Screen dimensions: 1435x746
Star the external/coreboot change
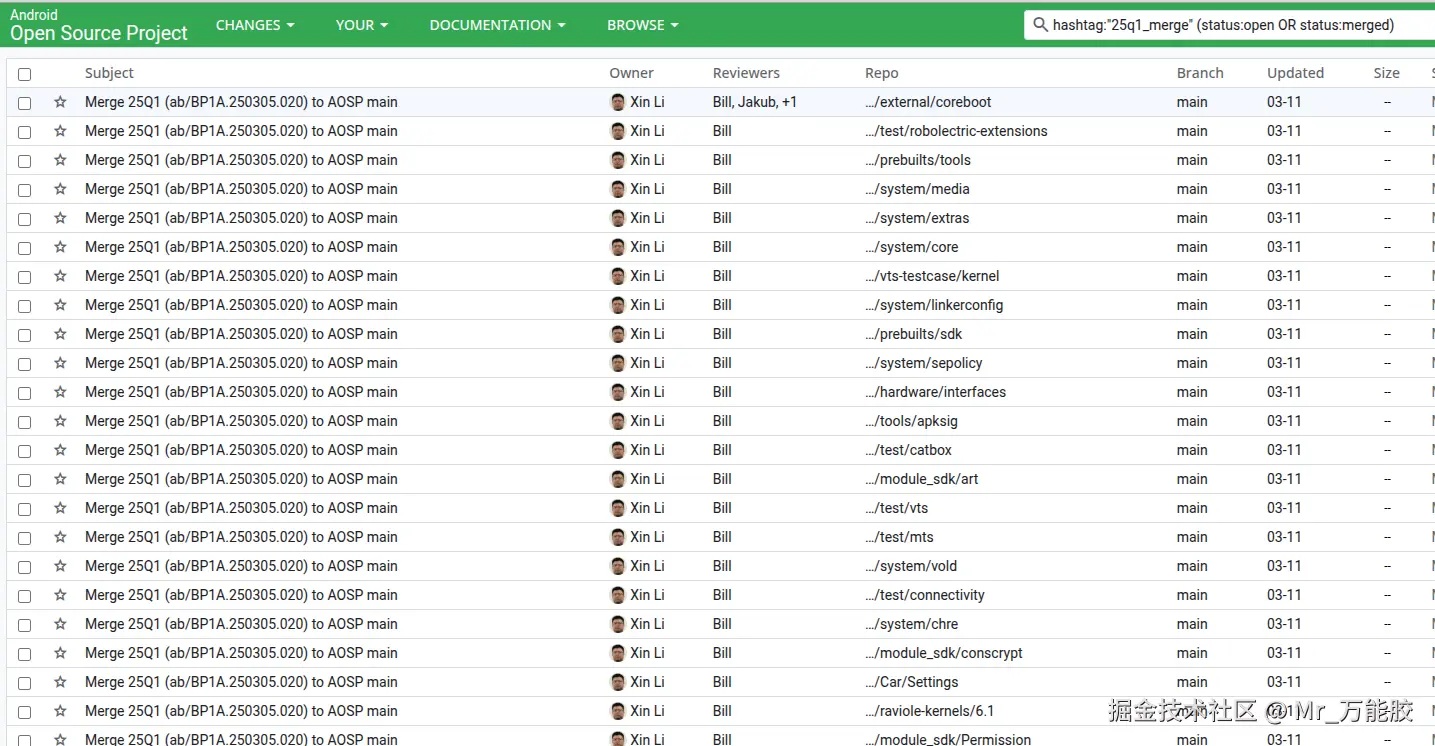60,102
